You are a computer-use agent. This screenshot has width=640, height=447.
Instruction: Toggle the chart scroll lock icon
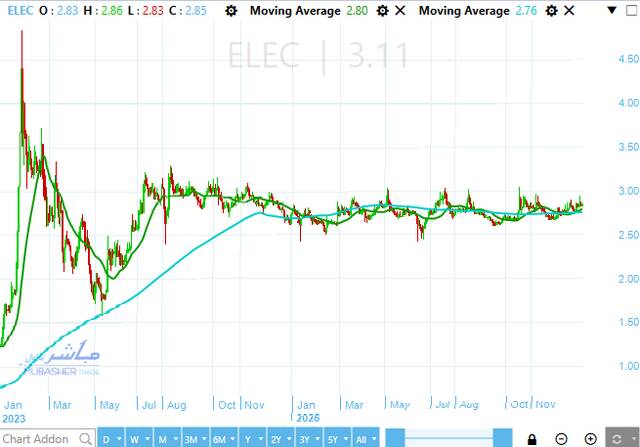(x=533, y=438)
